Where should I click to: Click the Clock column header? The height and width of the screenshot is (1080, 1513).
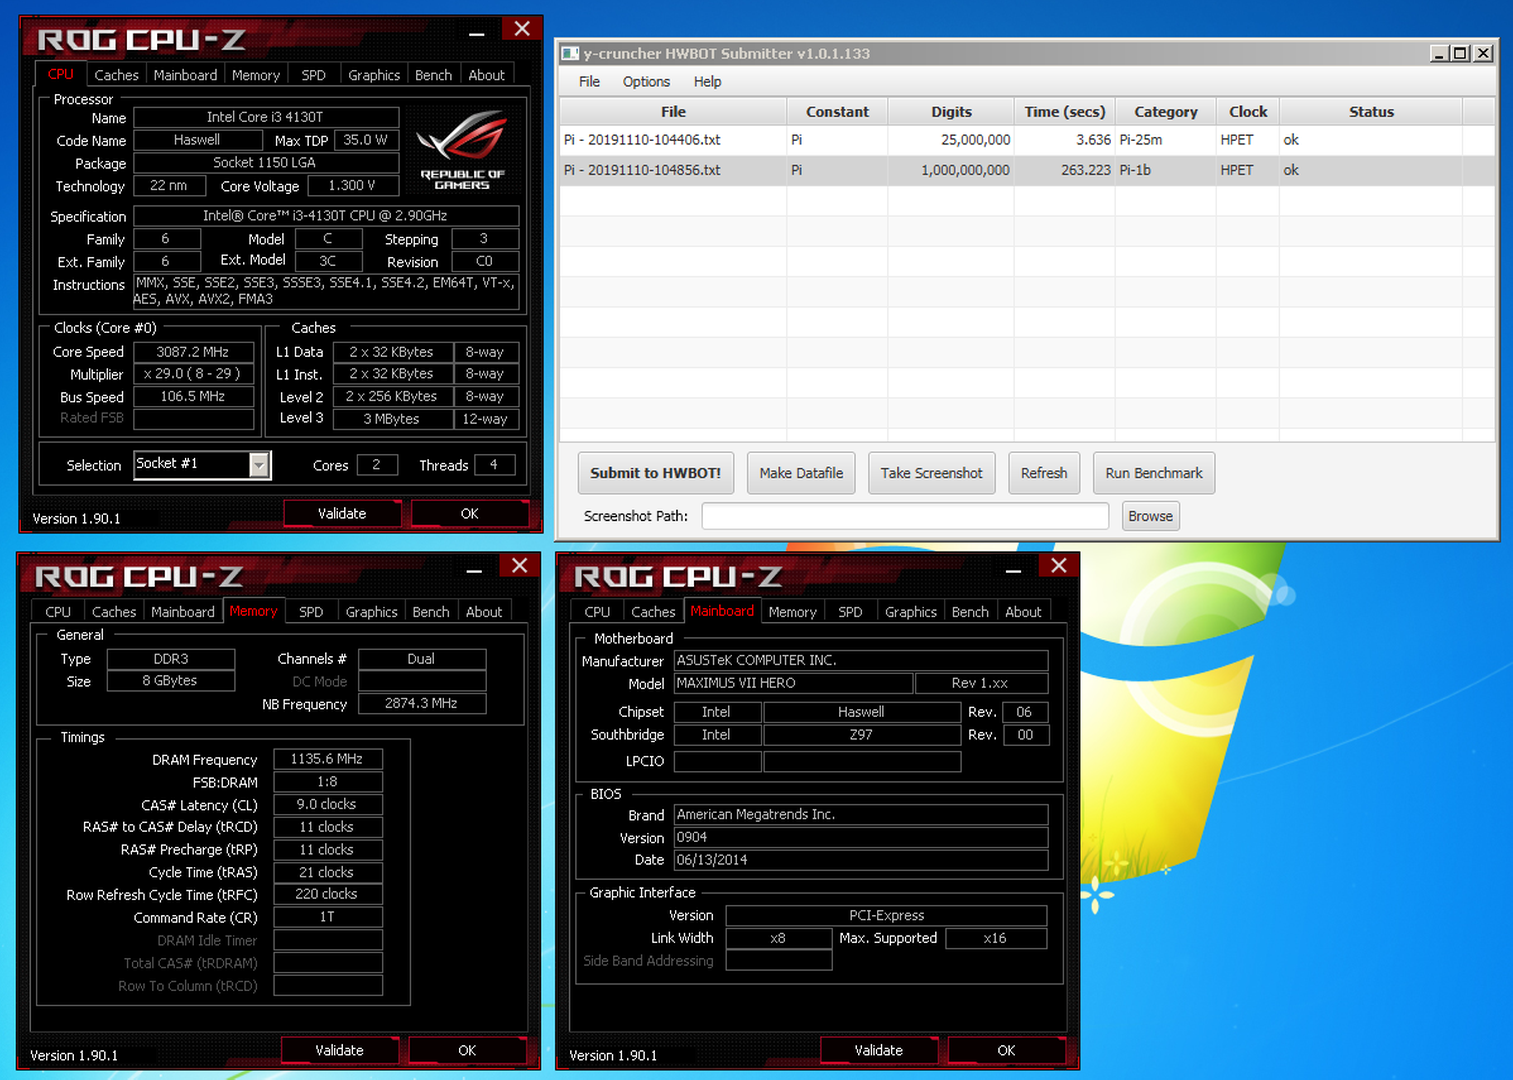pos(1248,112)
